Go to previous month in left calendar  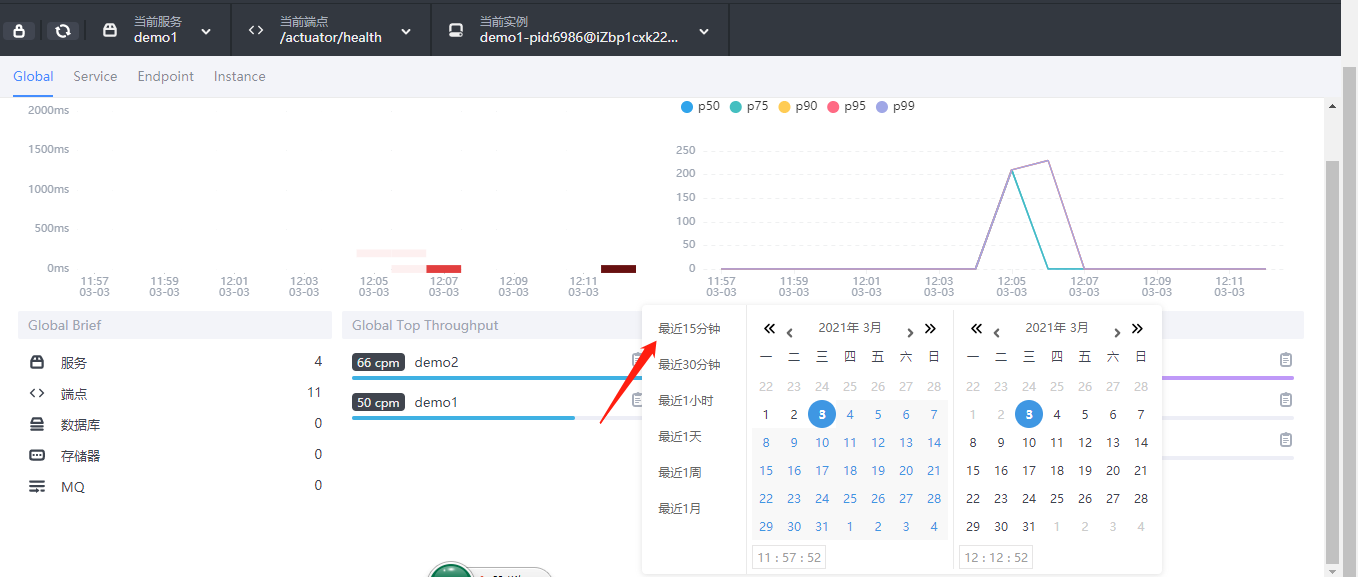(x=790, y=332)
